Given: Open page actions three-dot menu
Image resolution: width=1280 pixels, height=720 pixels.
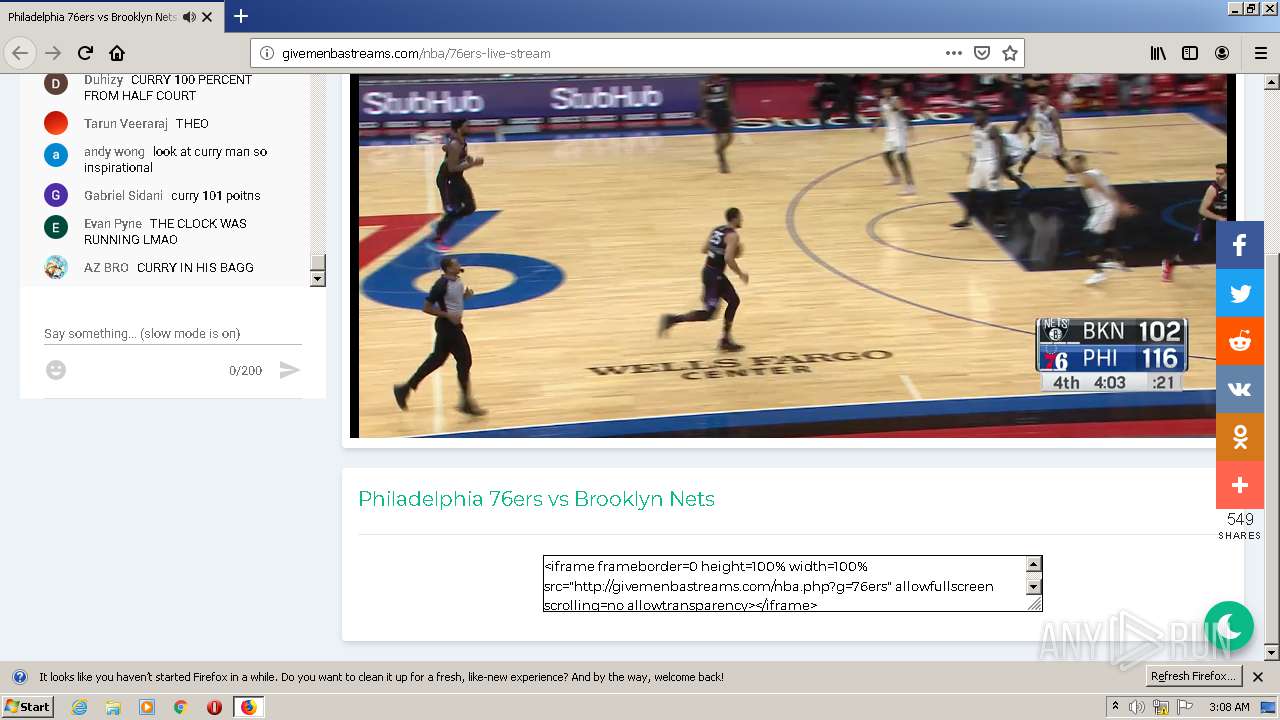Looking at the screenshot, I should (954, 53).
